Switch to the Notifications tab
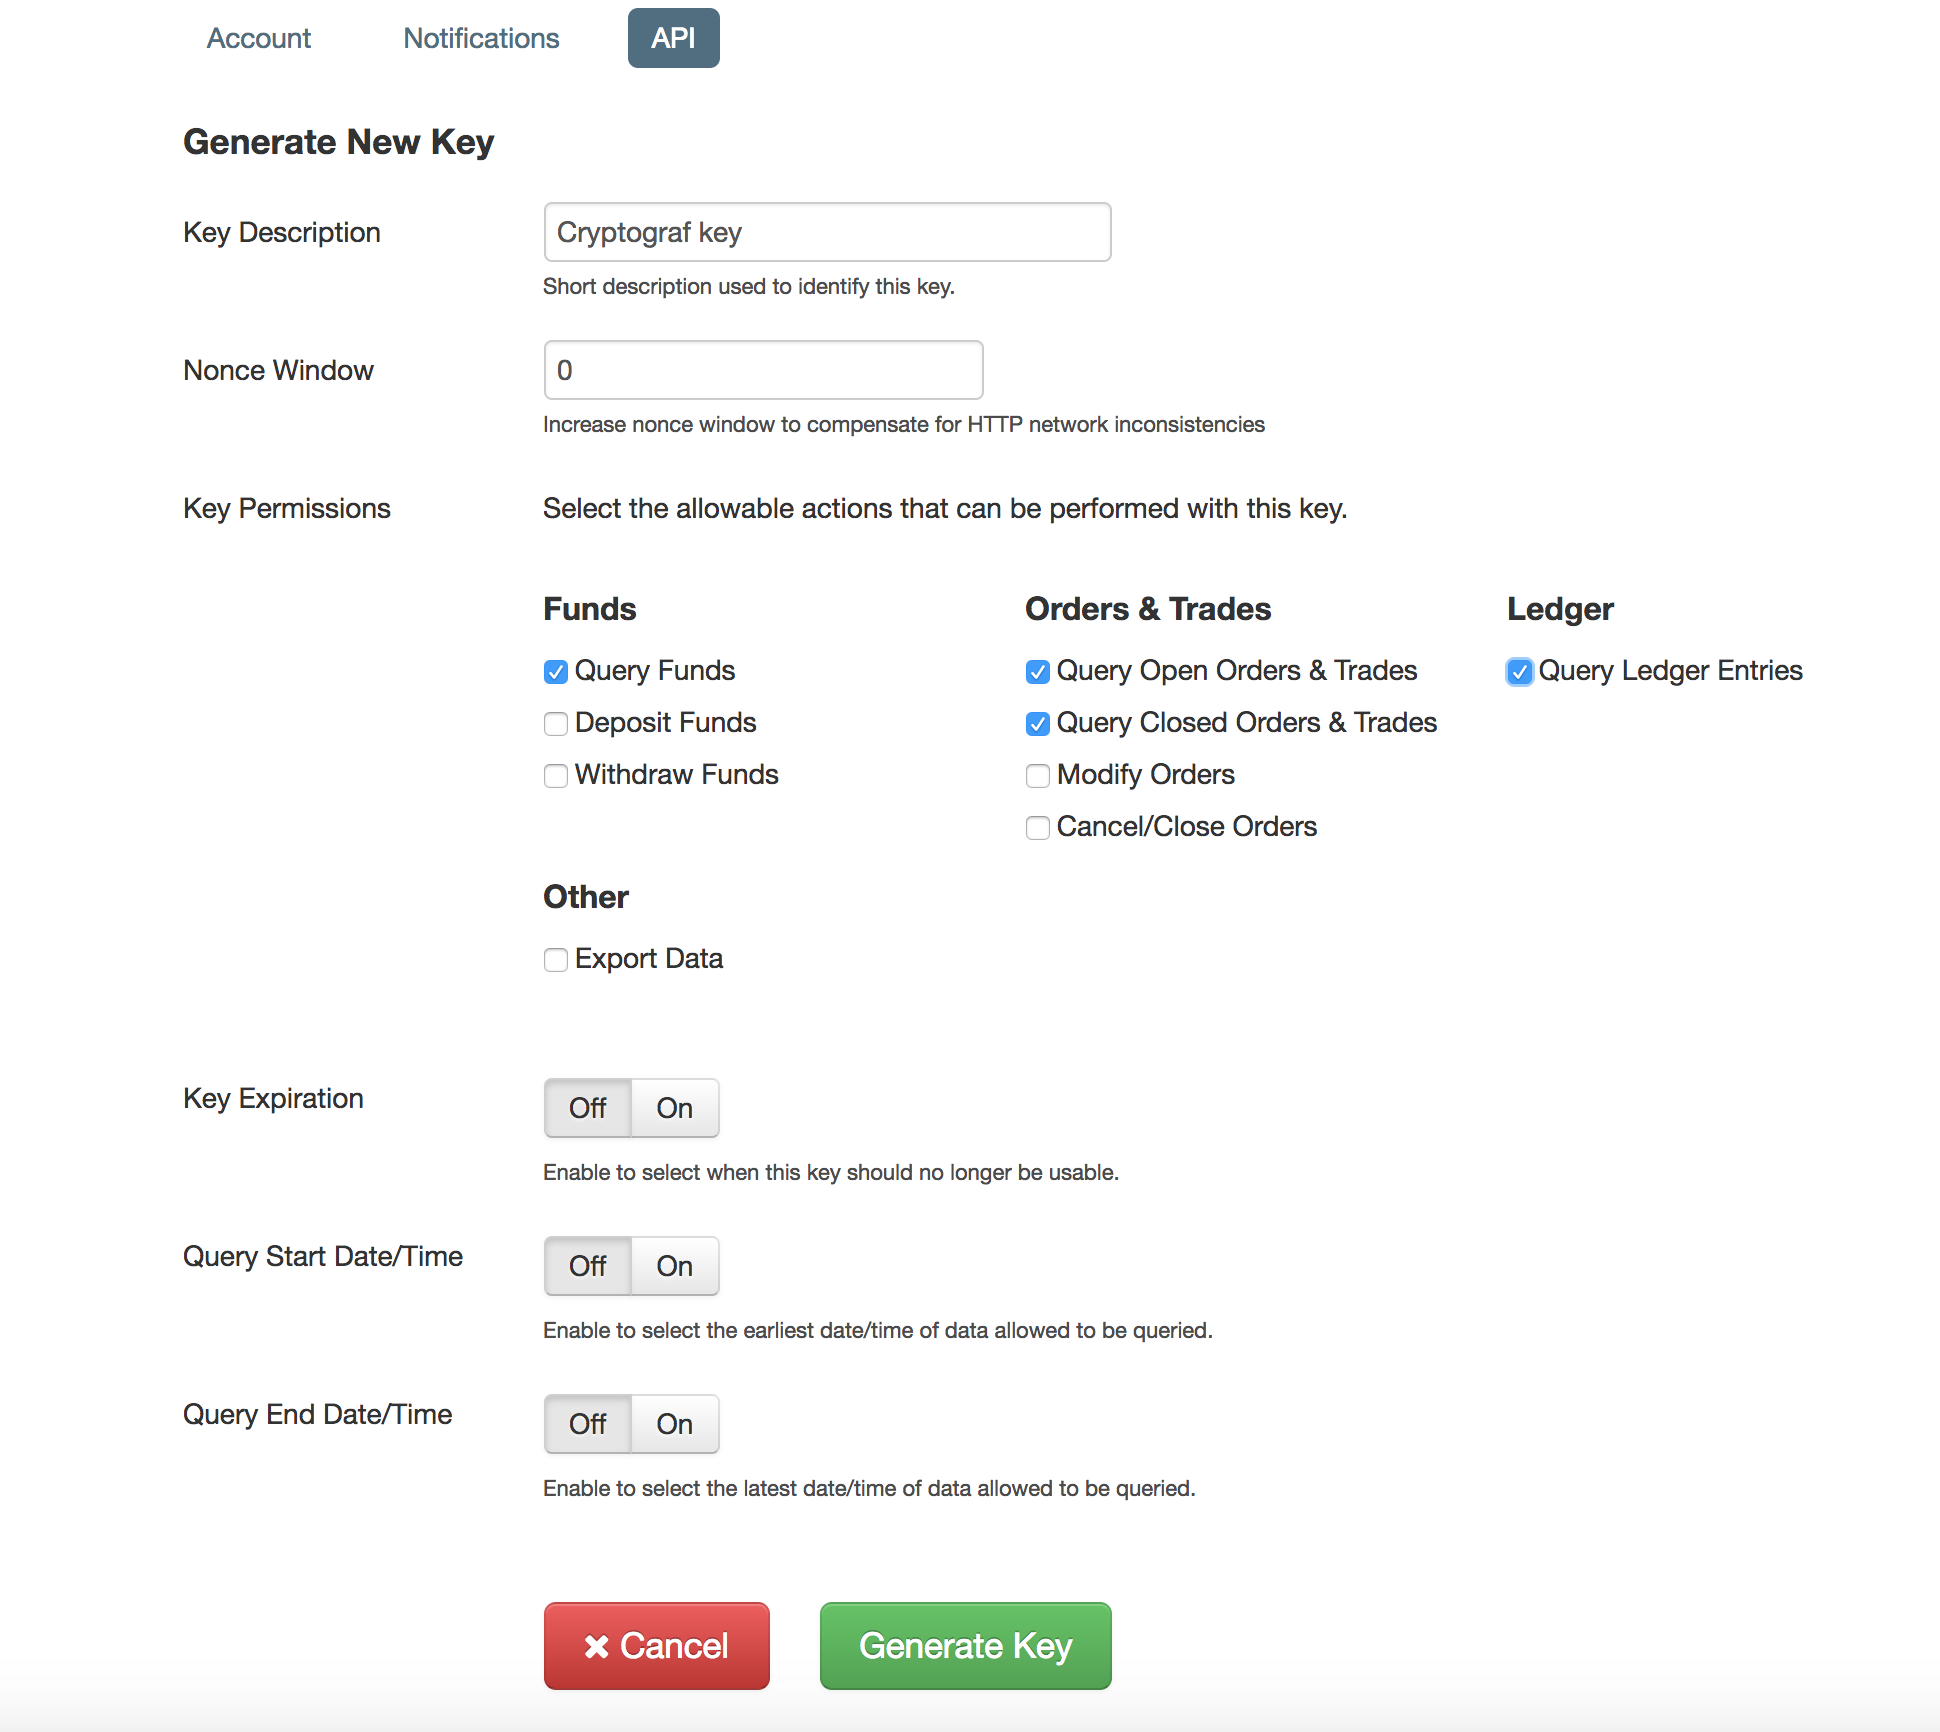Screen dimensions: 1940x1732 (481, 38)
